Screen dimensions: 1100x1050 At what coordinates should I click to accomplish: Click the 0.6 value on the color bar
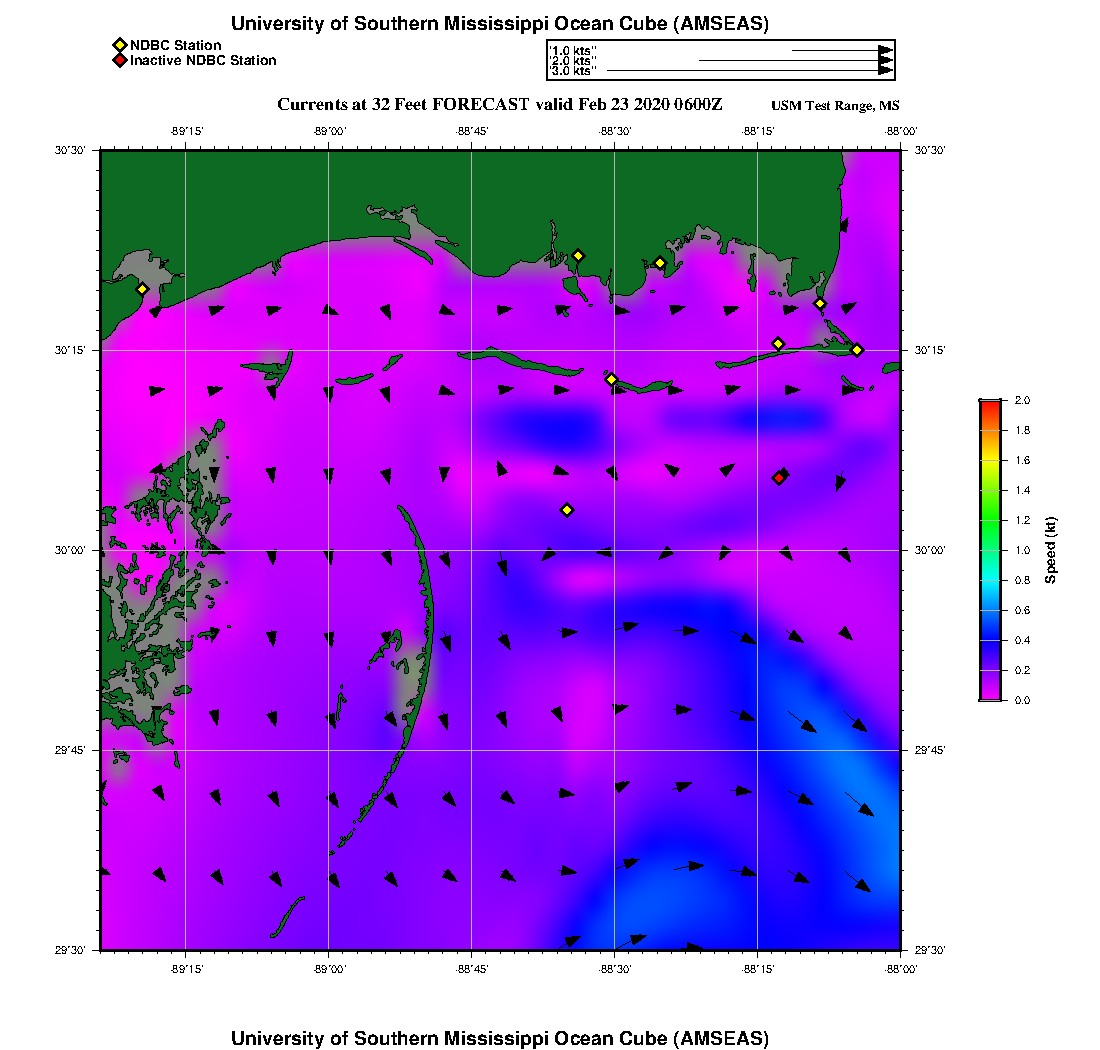[x=1022, y=610]
